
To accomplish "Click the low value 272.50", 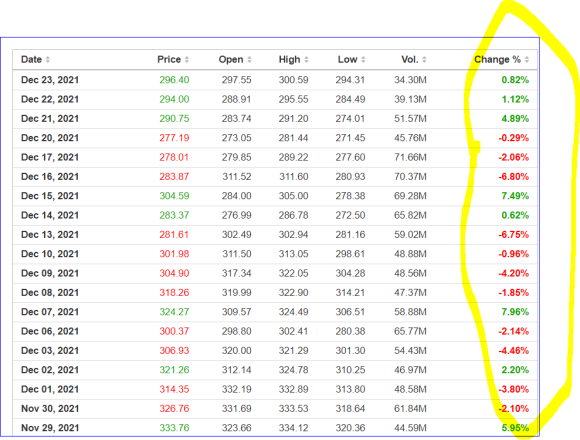I will click(350, 215).
